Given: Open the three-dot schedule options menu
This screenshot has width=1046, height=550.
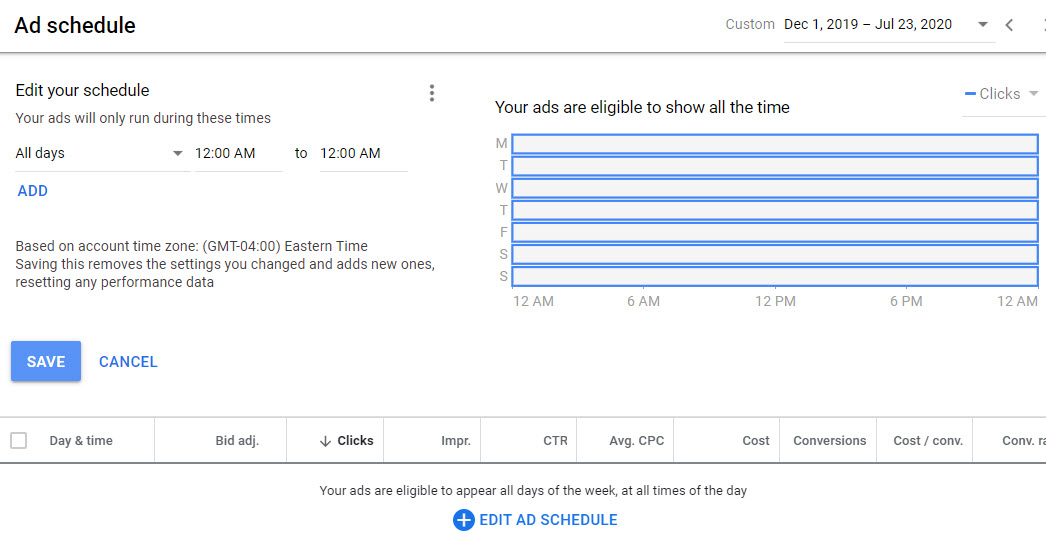Looking at the screenshot, I should pos(432,93).
